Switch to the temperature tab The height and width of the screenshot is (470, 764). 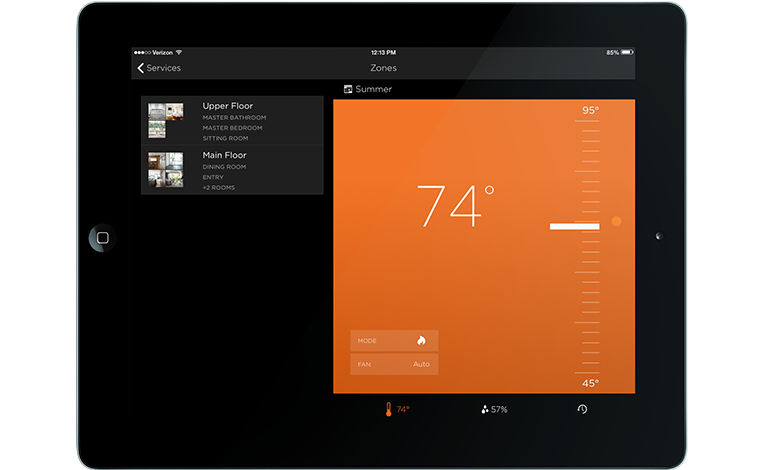click(397, 409)
